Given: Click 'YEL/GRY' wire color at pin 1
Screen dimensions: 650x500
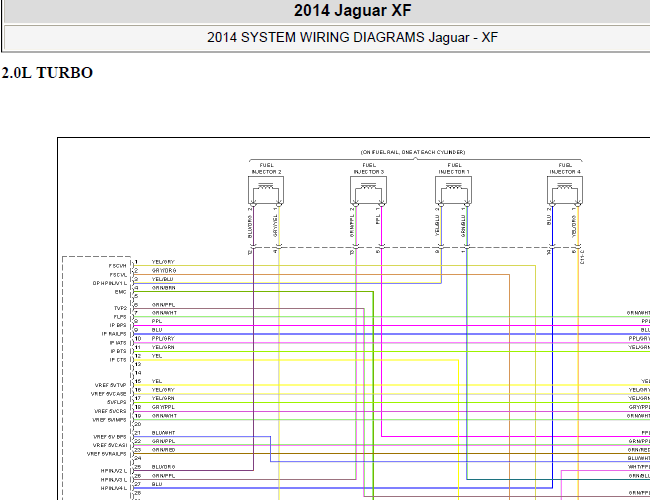Looking at the screenshot, I should [x=163, y=262].
